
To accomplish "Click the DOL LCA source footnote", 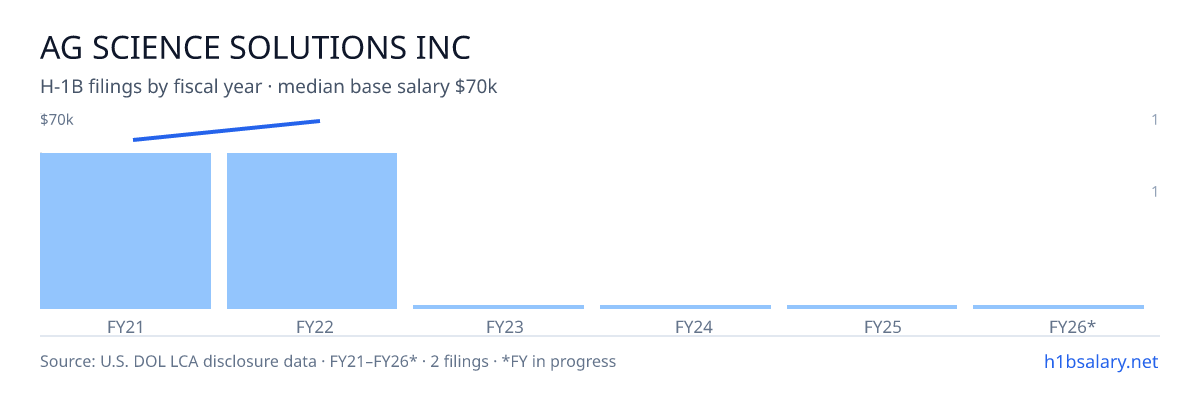I will coord(328,361).
